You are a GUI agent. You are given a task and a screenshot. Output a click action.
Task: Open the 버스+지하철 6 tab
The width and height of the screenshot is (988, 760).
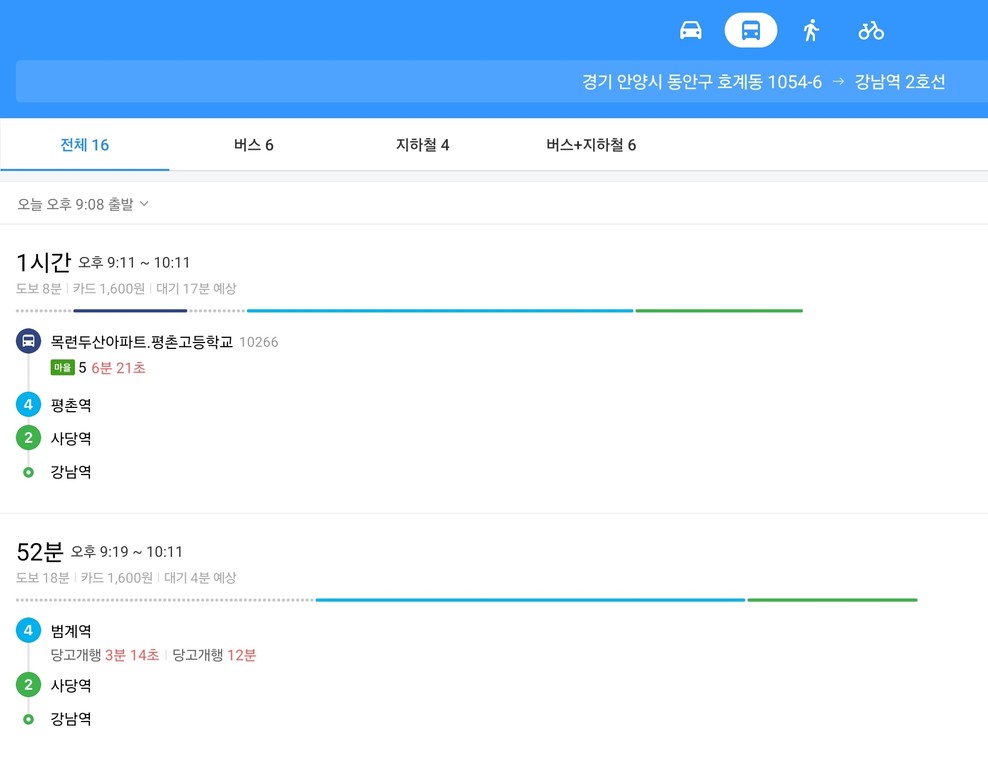pos(591,145)
